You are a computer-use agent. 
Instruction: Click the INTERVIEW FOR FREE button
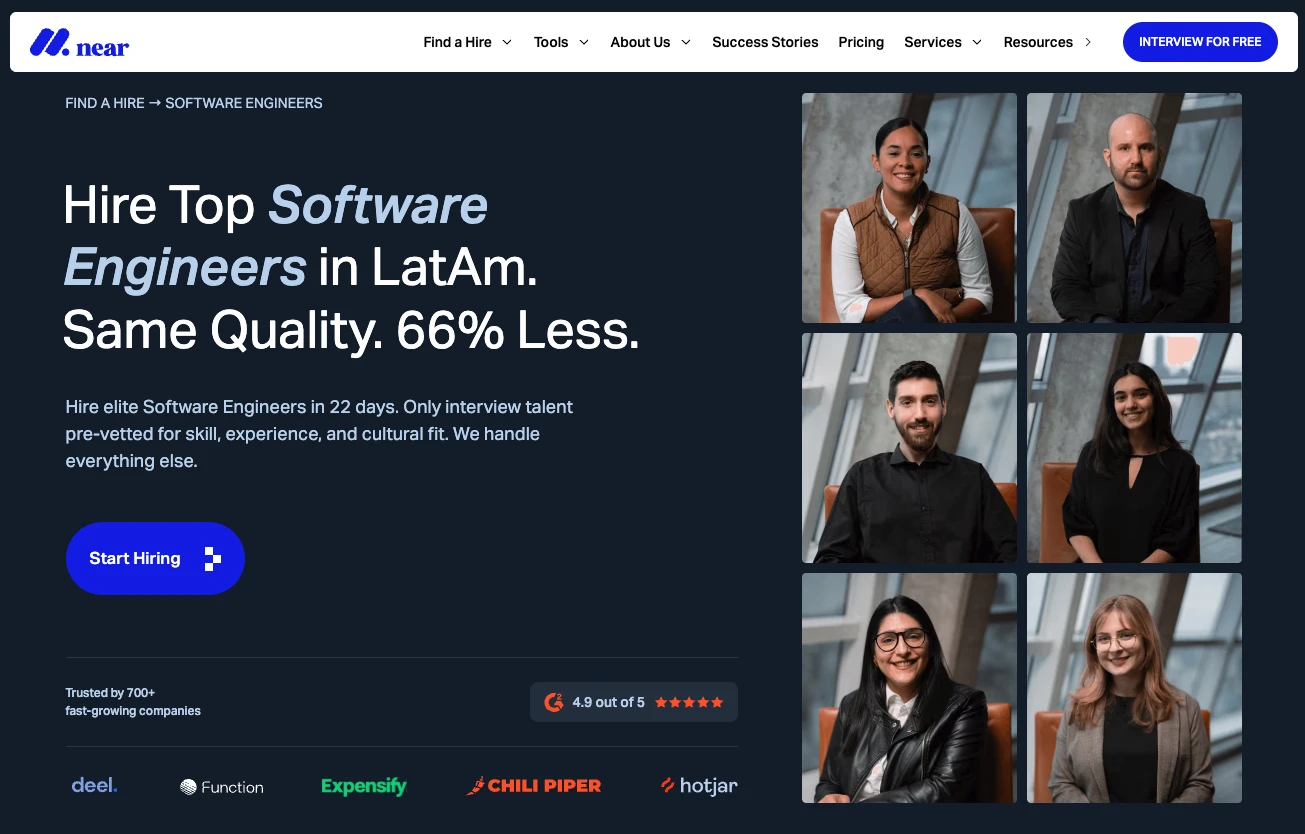pyautogui.click(x=1200, y=42)
